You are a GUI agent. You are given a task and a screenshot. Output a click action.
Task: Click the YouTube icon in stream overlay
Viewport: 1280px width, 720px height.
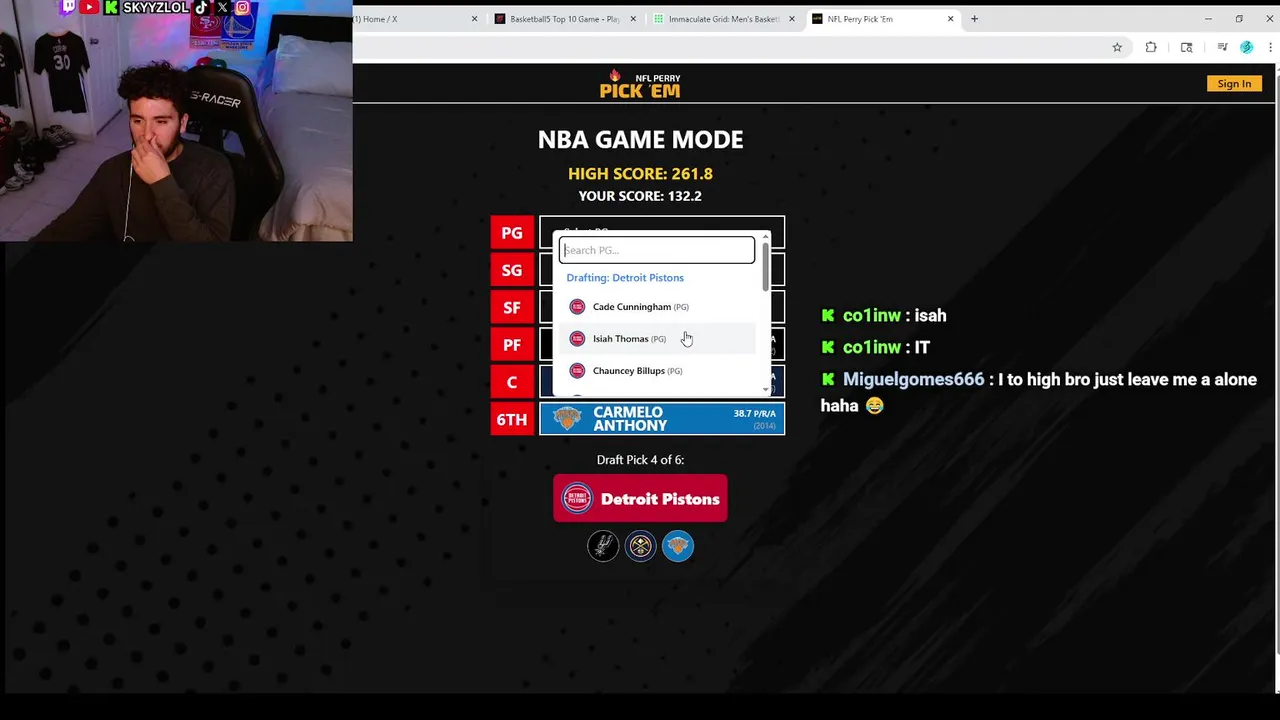[x=89, y=7]
